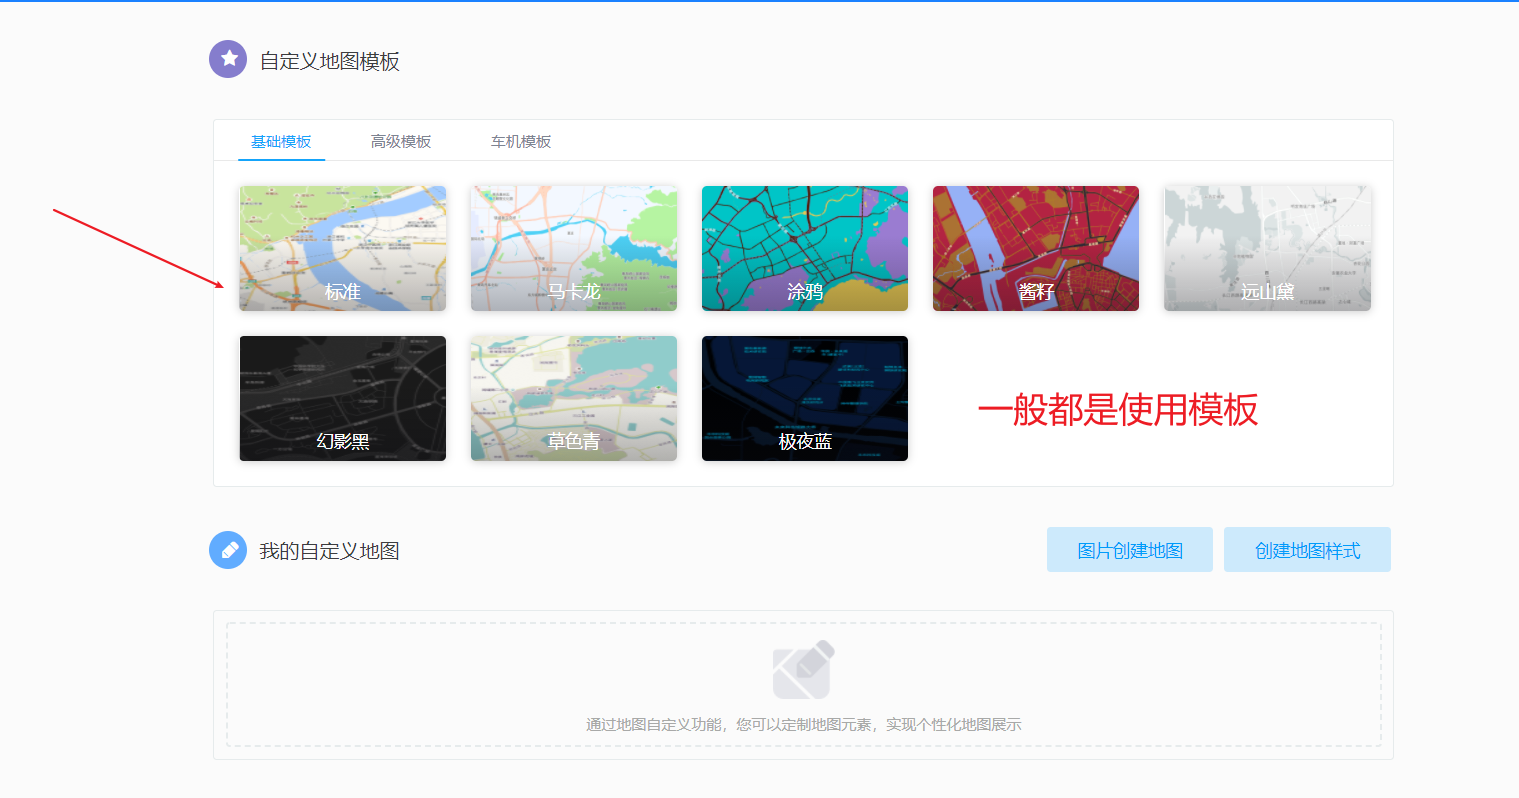Click the 创建地图样式 button

click(x=1307, y=550)
